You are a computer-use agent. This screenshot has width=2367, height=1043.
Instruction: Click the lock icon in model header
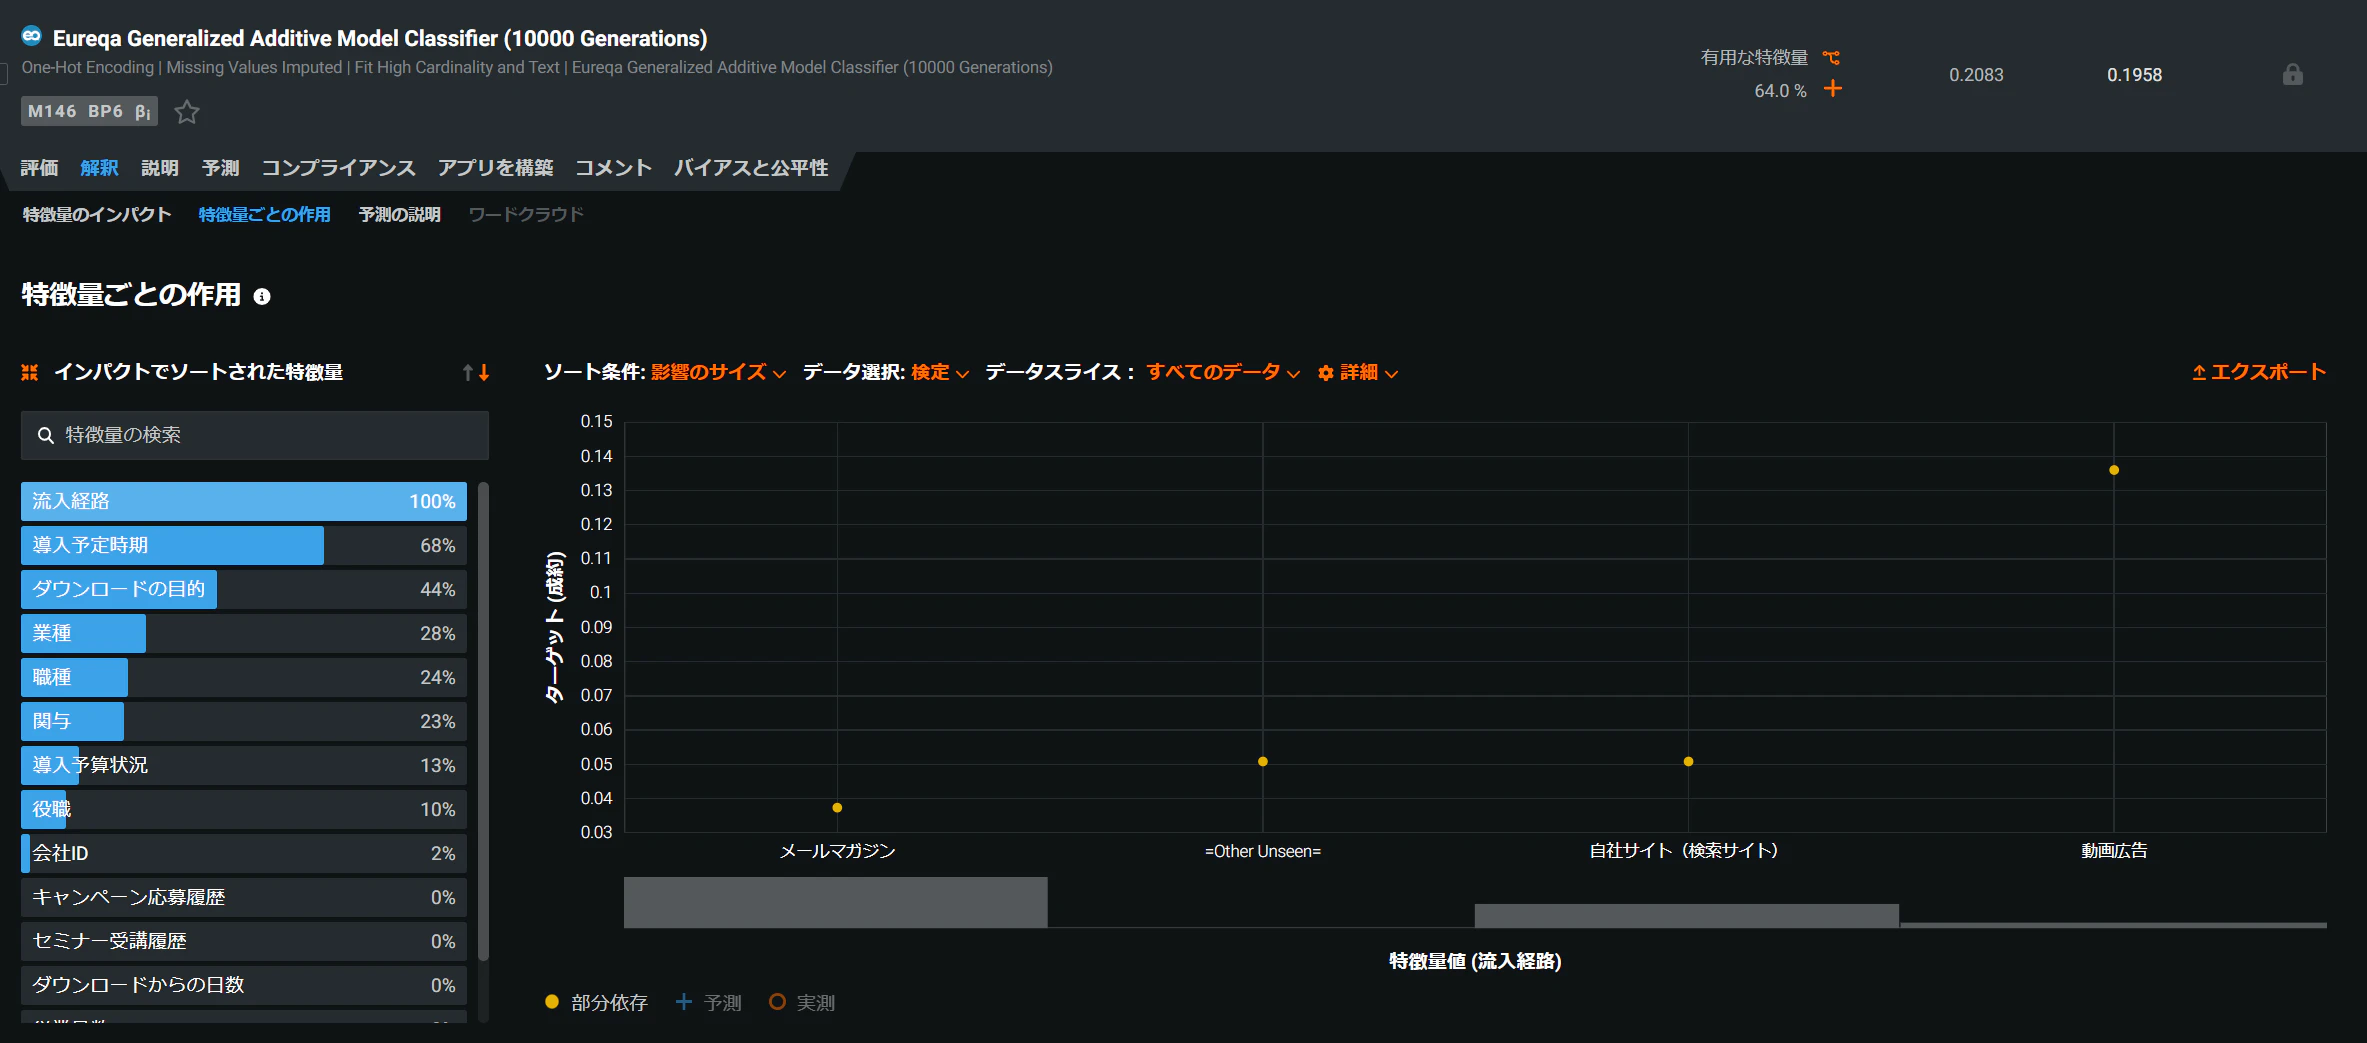[2293, 75]
